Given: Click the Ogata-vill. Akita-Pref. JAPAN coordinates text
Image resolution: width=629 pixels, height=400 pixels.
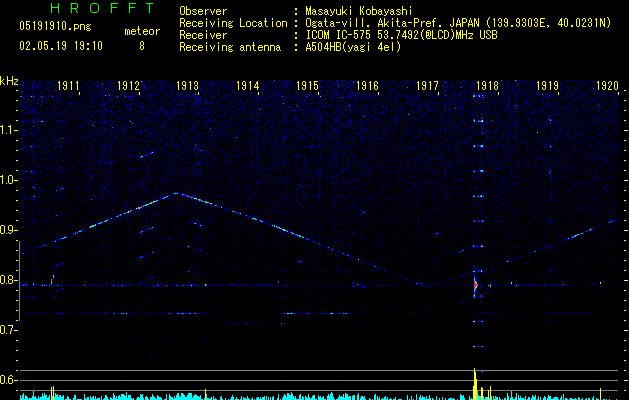Looking at the screenshot, I should [458, 23].
